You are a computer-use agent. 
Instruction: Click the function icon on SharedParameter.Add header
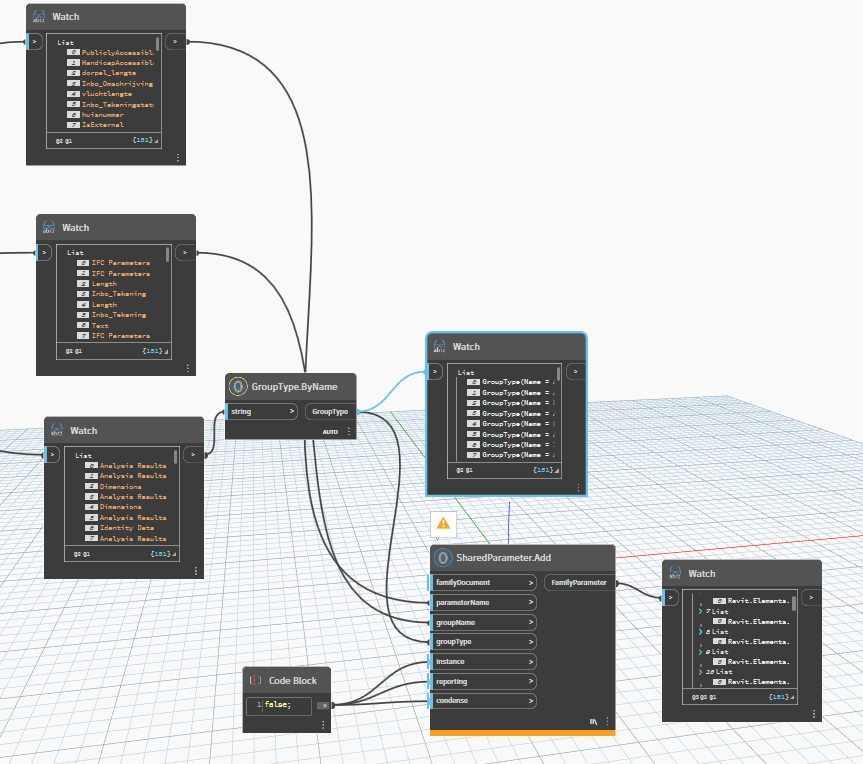(441, 558)
